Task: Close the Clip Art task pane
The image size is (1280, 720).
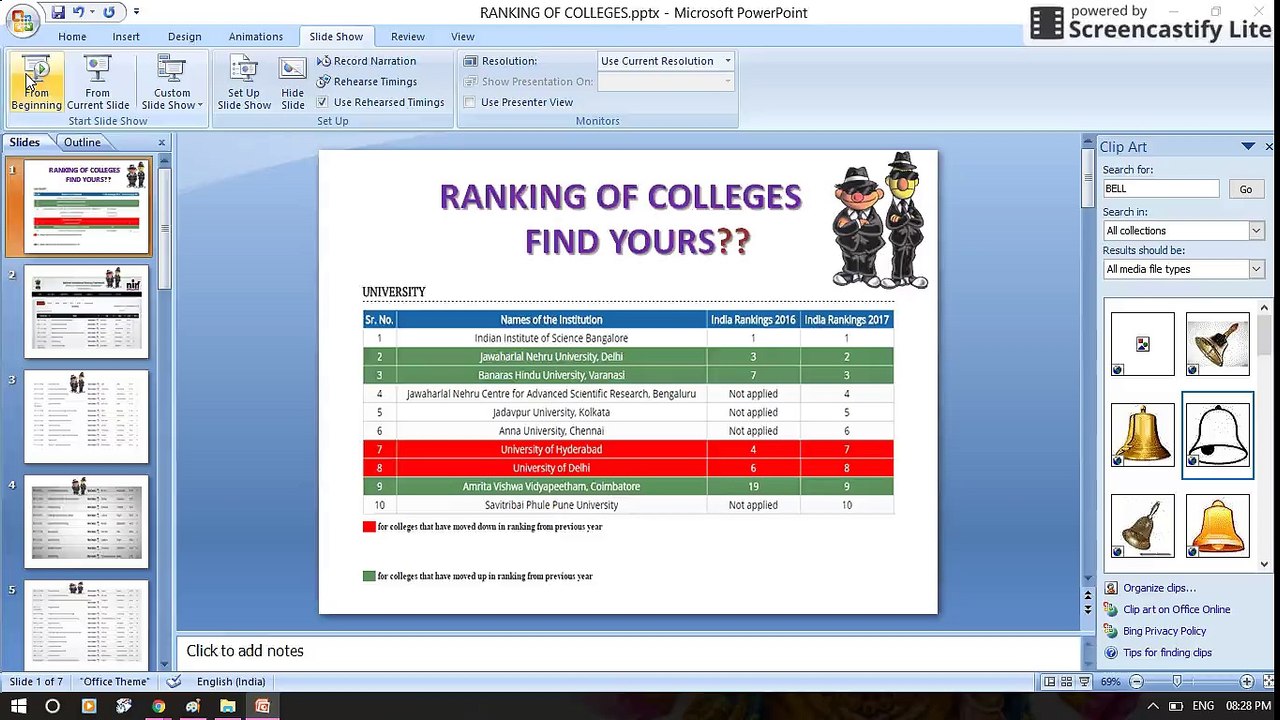Action: click(x=1269, y=147)
